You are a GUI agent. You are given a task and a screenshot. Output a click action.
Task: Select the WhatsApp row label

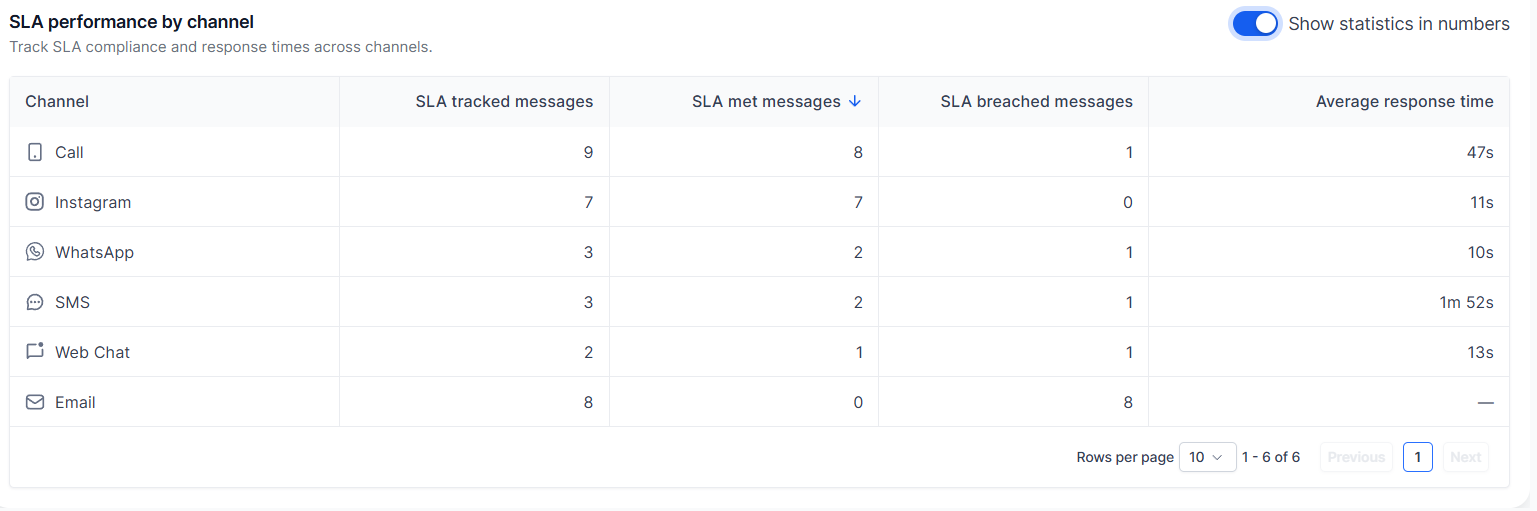pyautogui.click(x=94, y=252)
